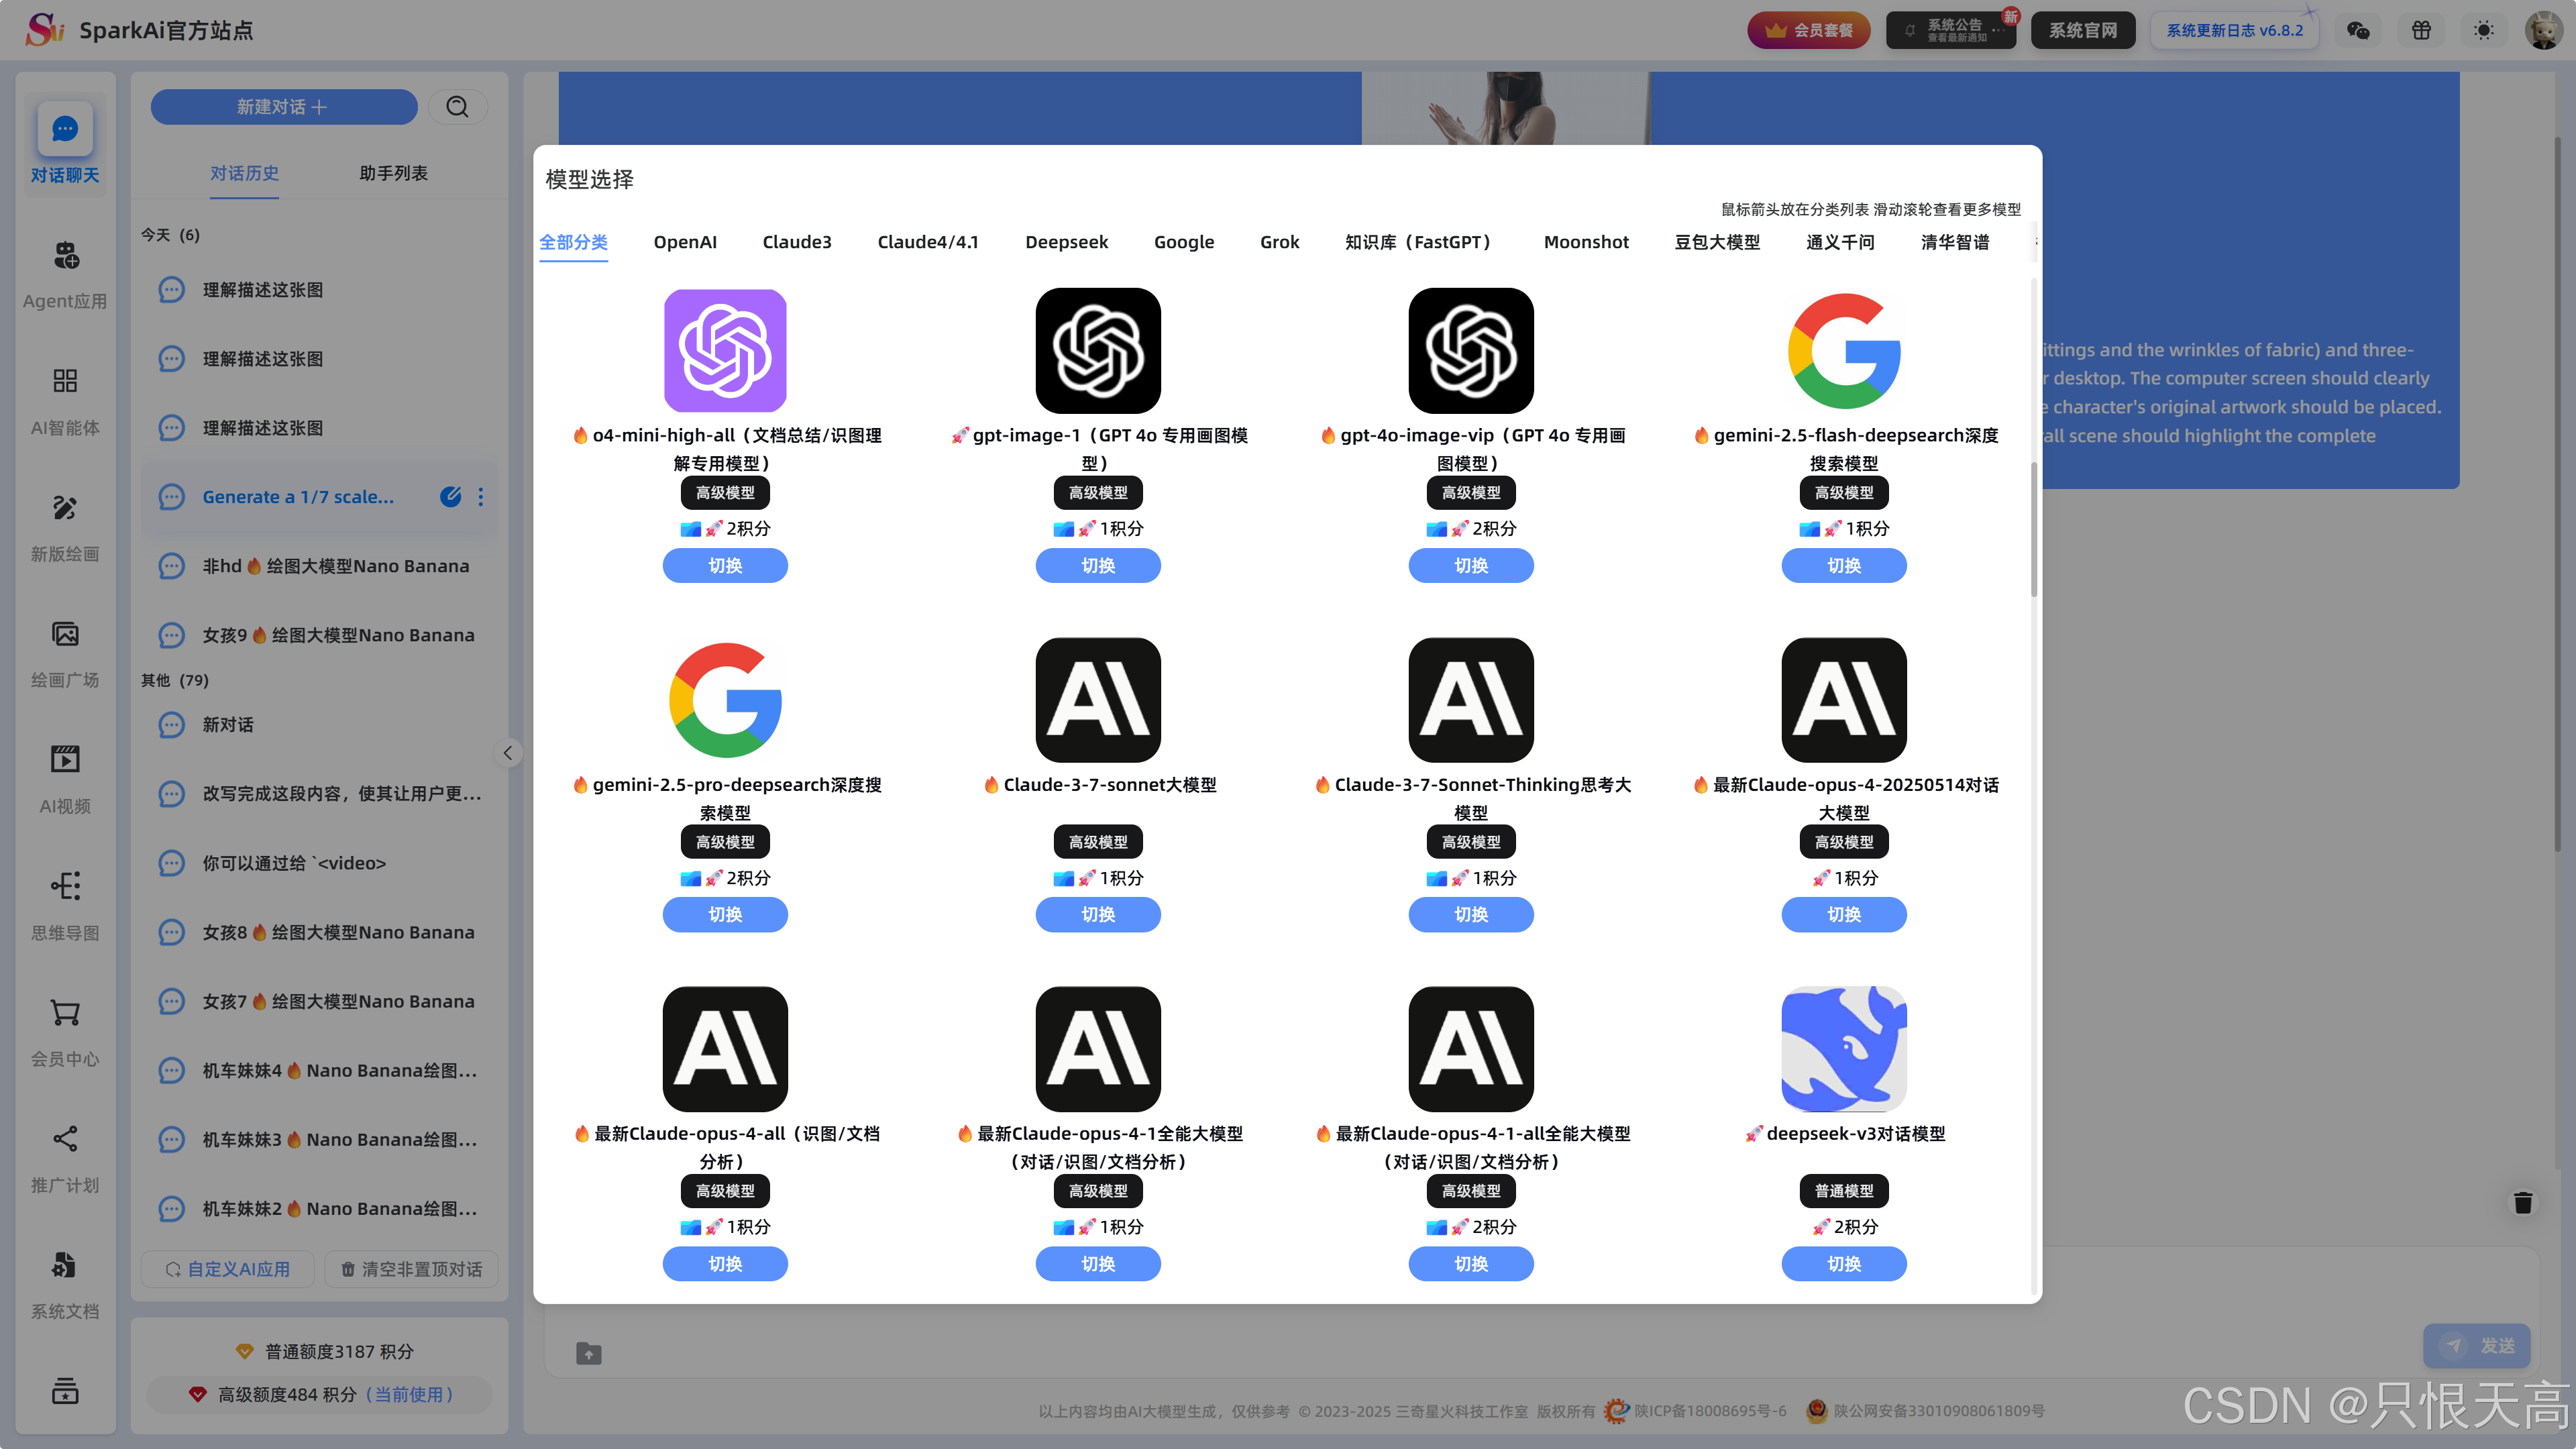Viewport: 2576px width, 1449px height.
Task: Click the model list vertical scrollbar
Action: [2033, 530]
